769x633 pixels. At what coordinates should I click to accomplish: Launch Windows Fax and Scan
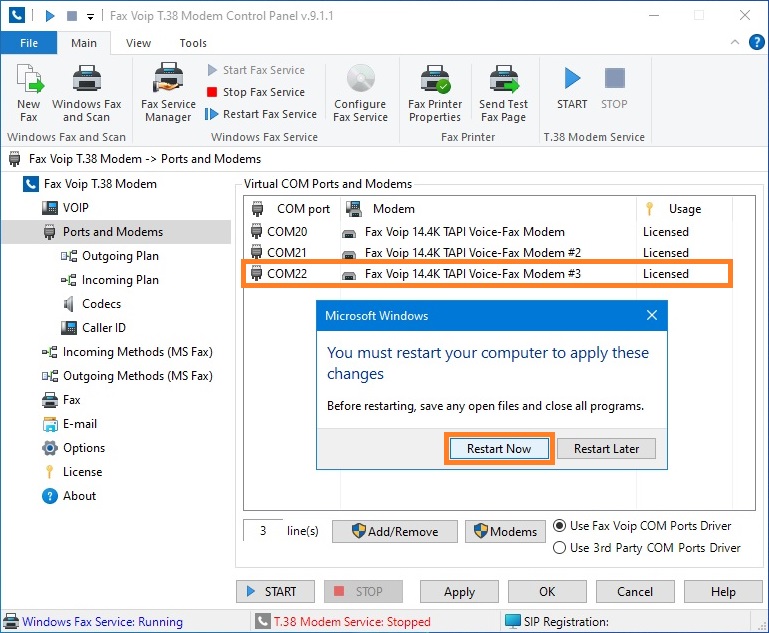pyautogui.click(x=87, y=93)
